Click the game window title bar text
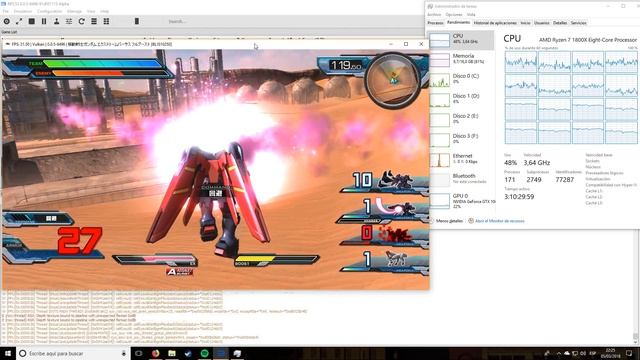 [91, 44]
